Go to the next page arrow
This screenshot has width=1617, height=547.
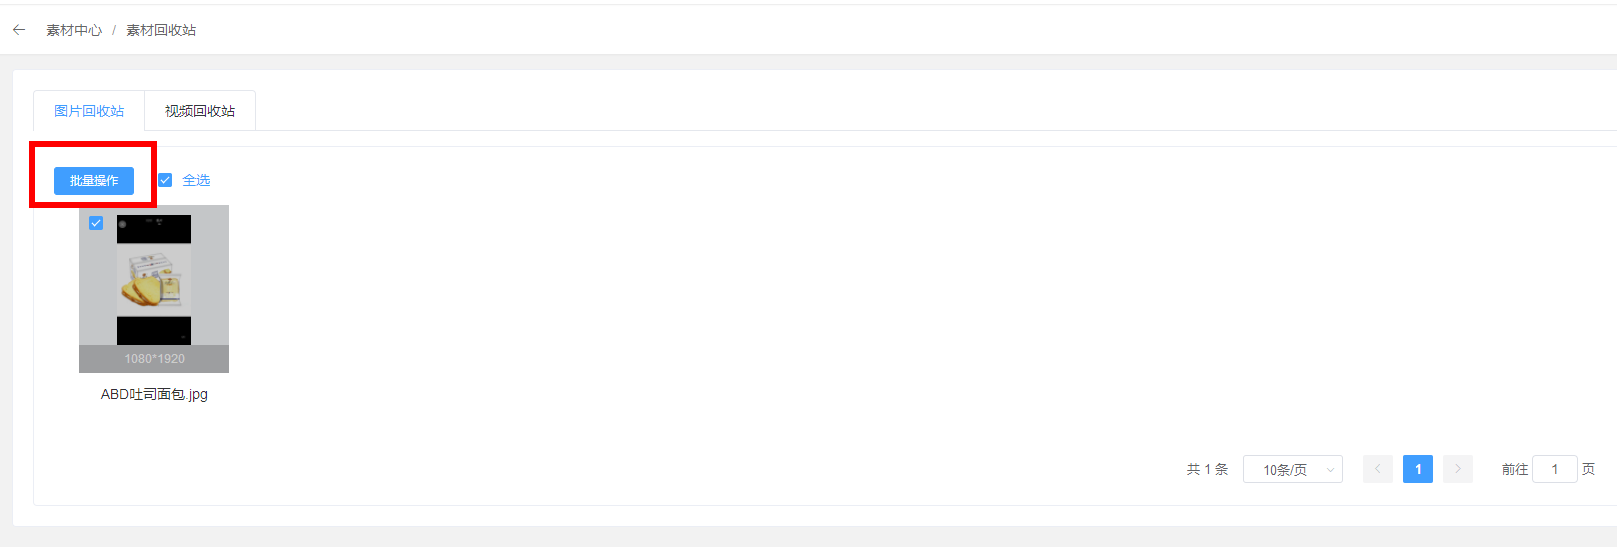pos(1458,469)
